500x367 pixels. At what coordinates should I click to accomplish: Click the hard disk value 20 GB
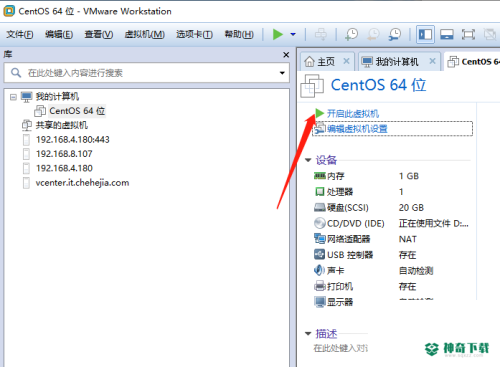pyautogui.click(x=411, y=208)
